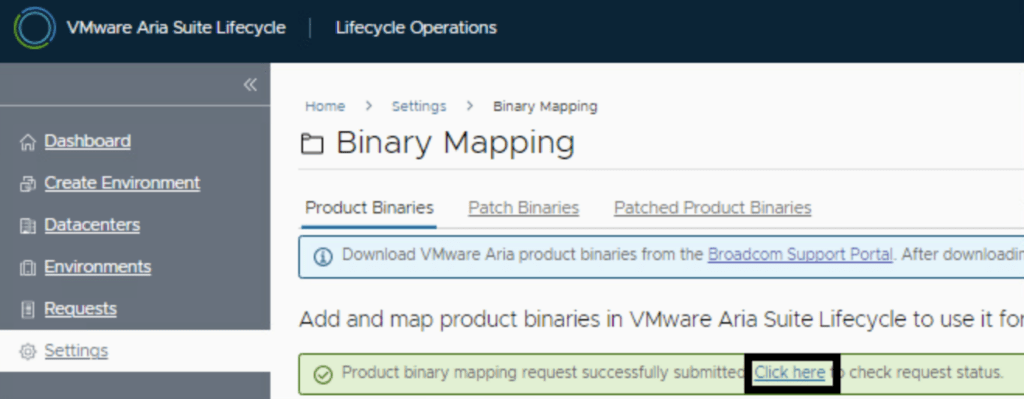Image resolution: width=1024 pixels, height=399 pixels.
Task: Click the Settings gear icon
Action: point(27,352)
